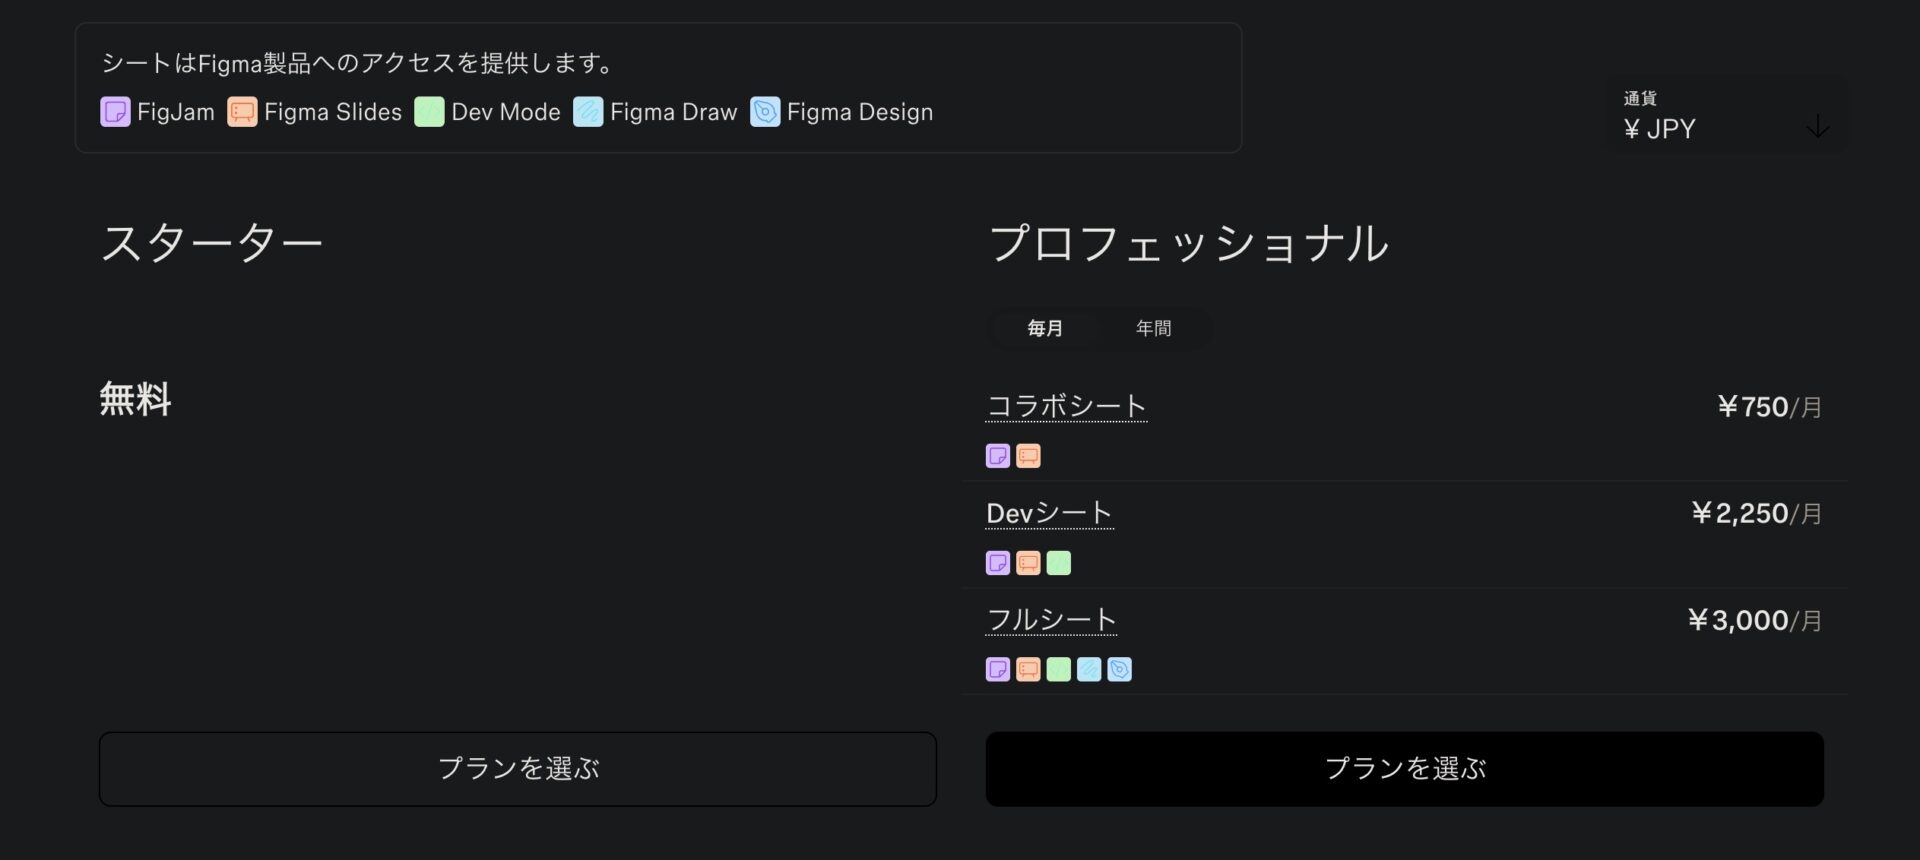Image resolution: width=1920 pixels, height=860 pixels.
Task: Choose the スターター plan with プランを選ぶ
Action: point(518,769)
